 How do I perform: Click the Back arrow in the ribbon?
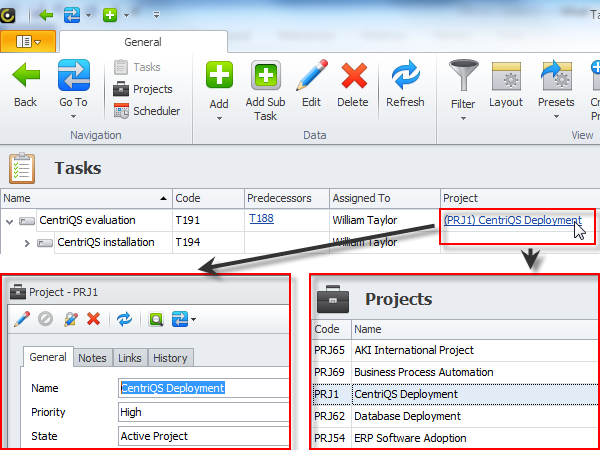(x=25, y=80)
